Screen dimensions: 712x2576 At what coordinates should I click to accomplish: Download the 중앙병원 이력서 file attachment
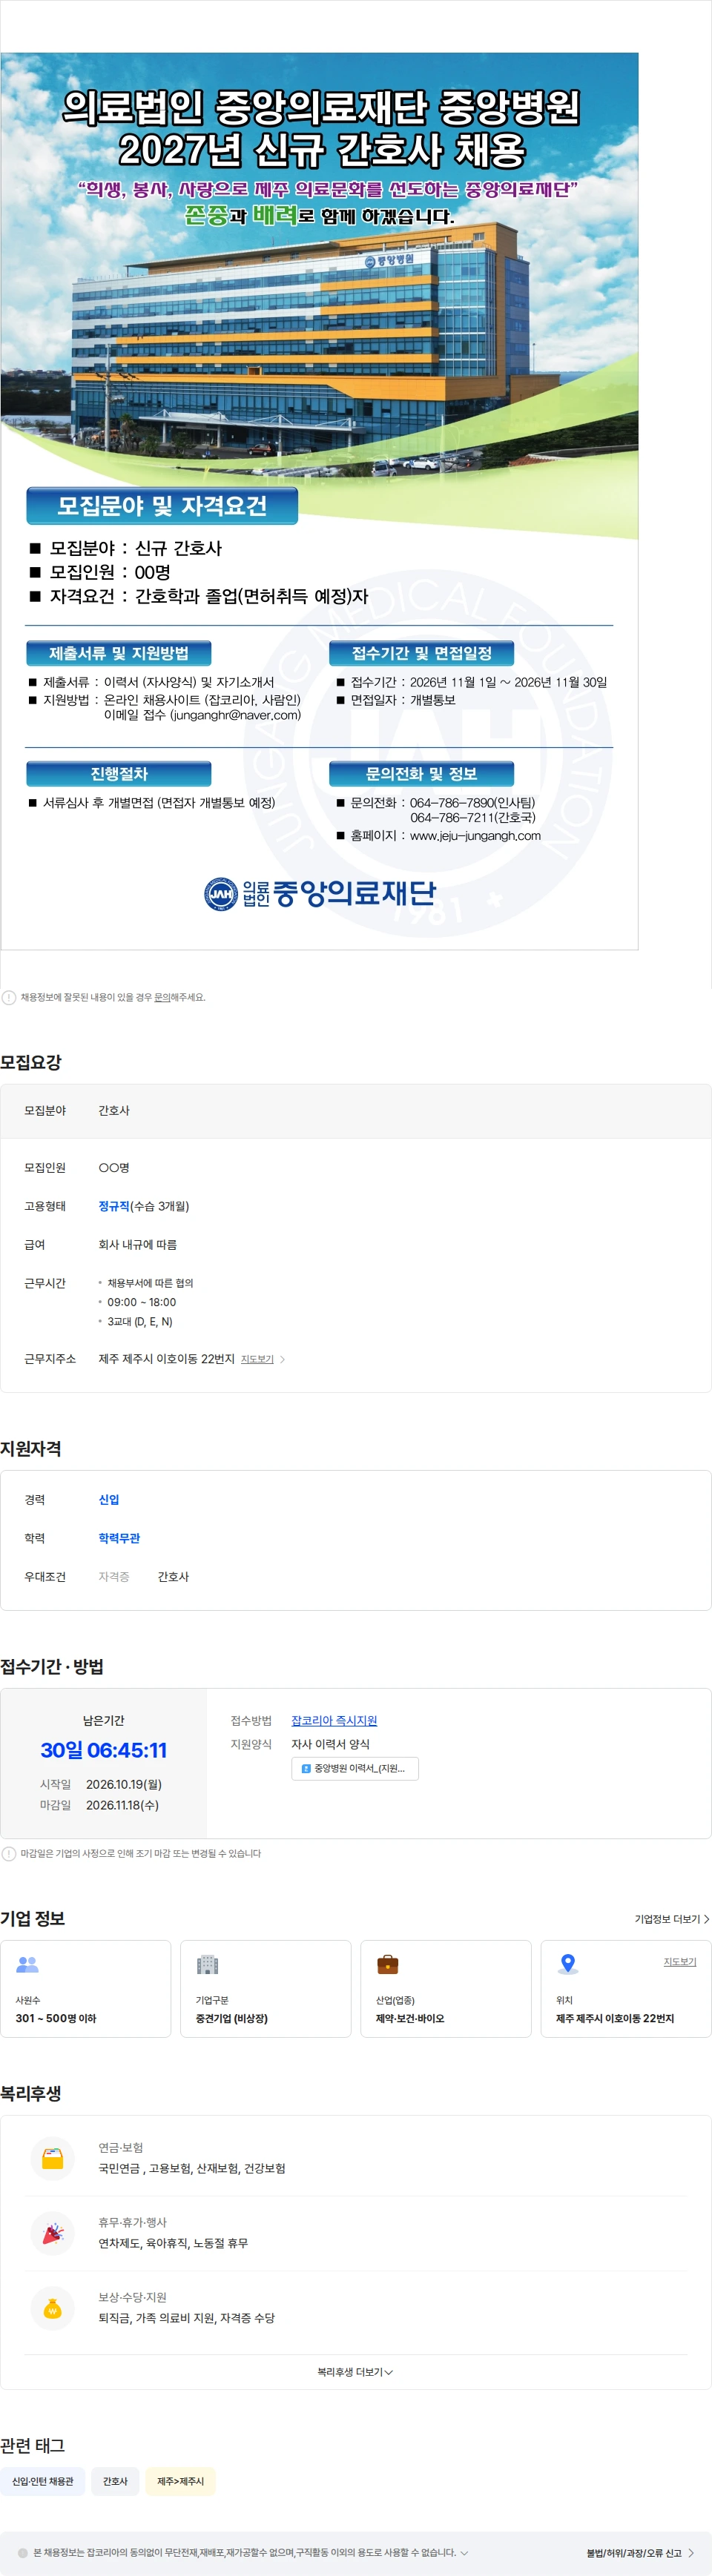(355, 1768)
